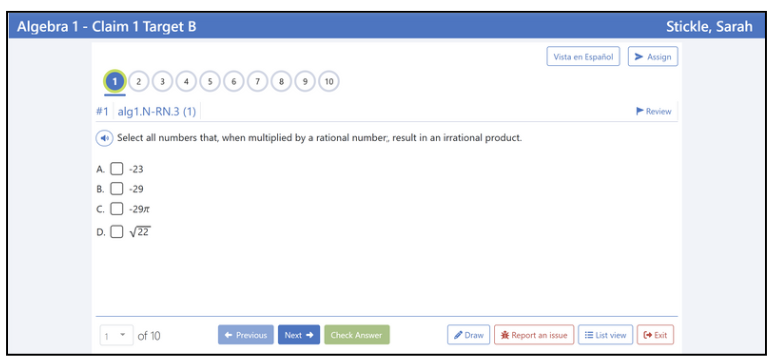Play the question audio speaker icon
774x362 pixels.
[104, 139]
